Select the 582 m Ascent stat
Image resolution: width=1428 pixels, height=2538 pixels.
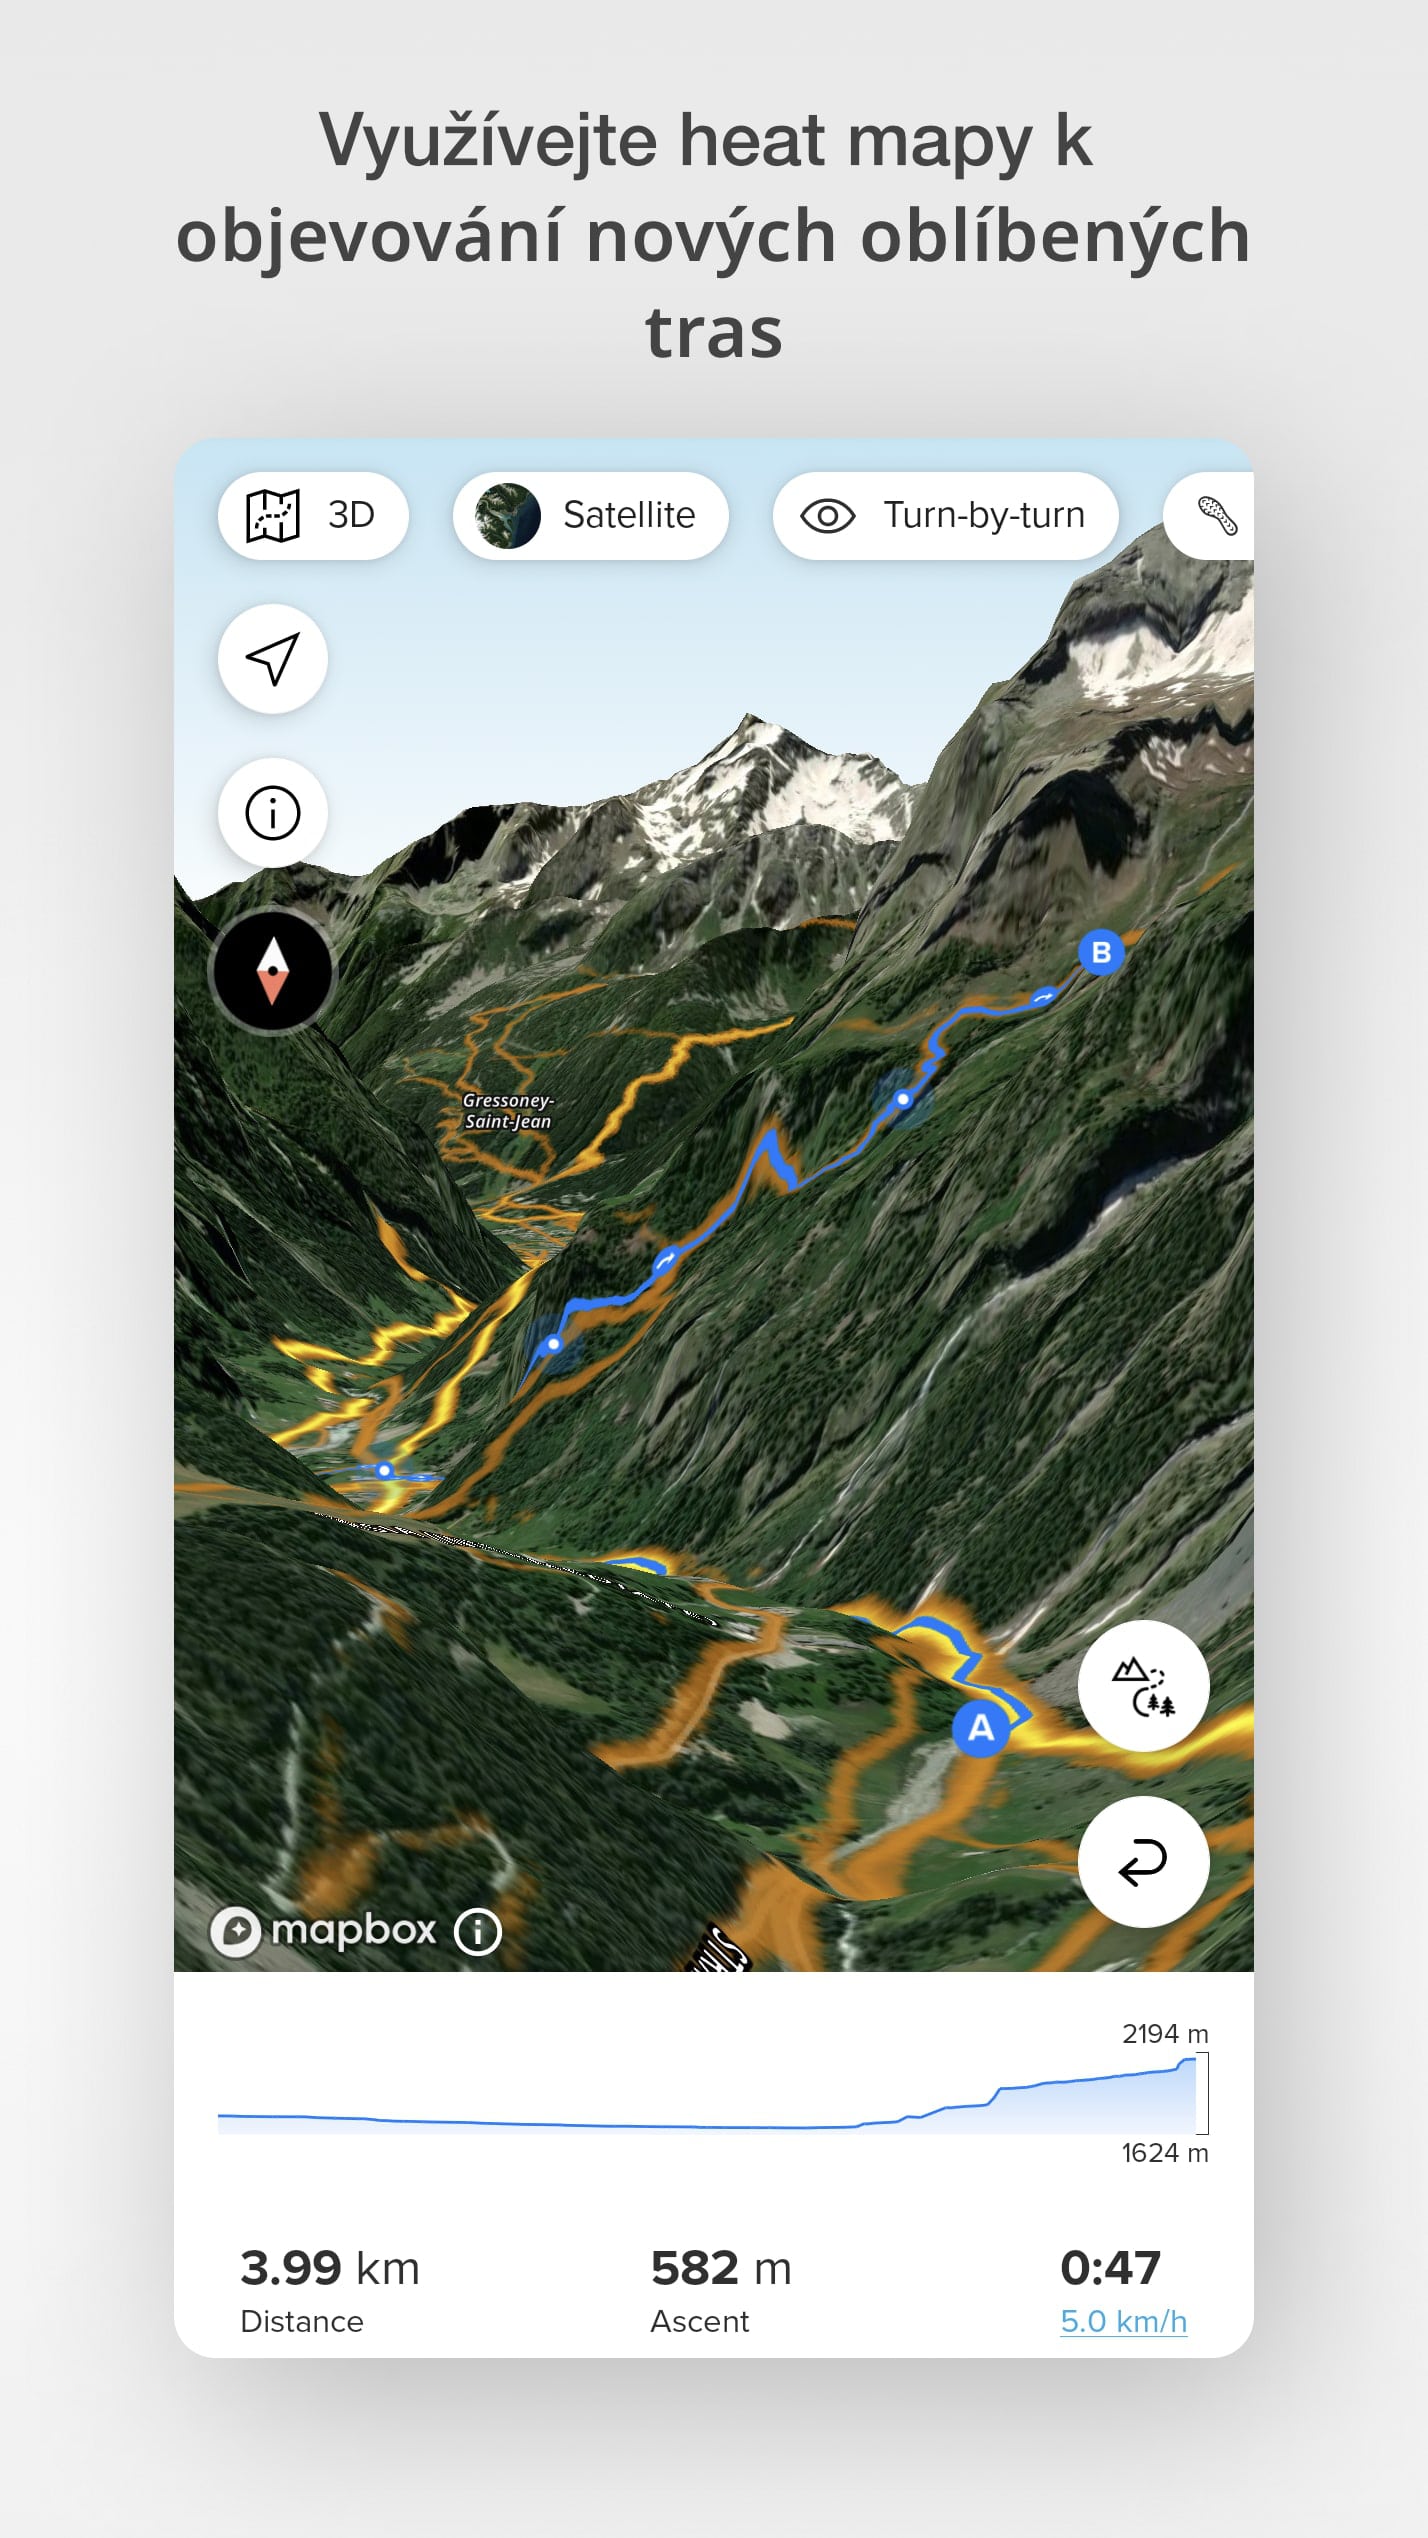click(721, 2289)
